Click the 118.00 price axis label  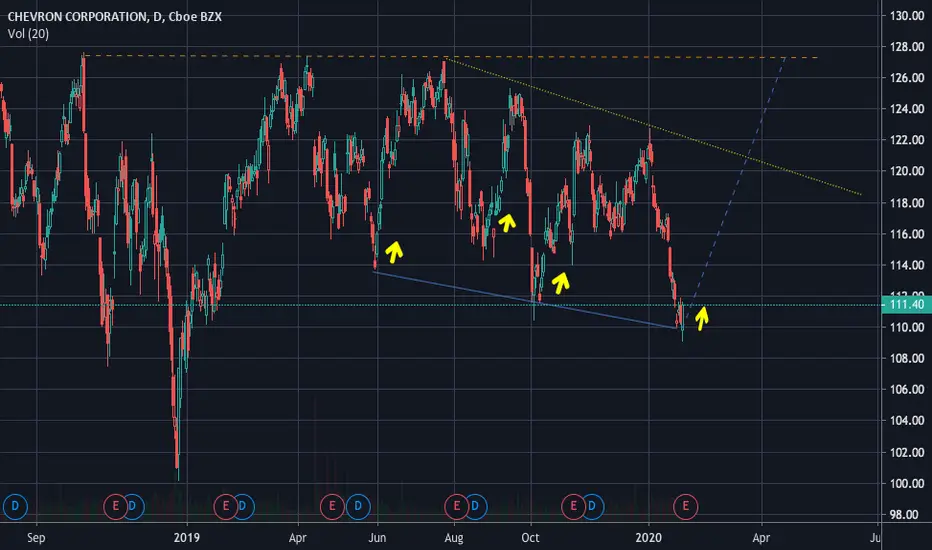907,203
